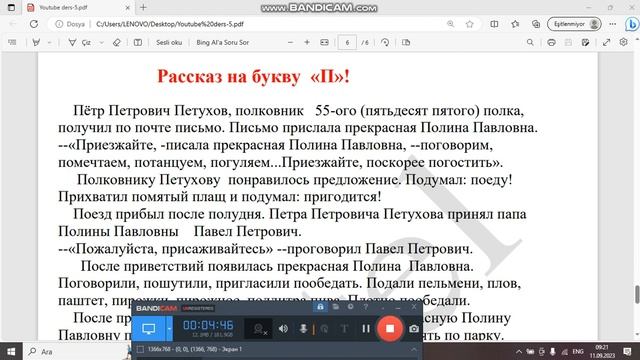The width and height of the screenshot is (640, 360).
Task: Click the page number field showing 6
Action: [x=347, y=42]
